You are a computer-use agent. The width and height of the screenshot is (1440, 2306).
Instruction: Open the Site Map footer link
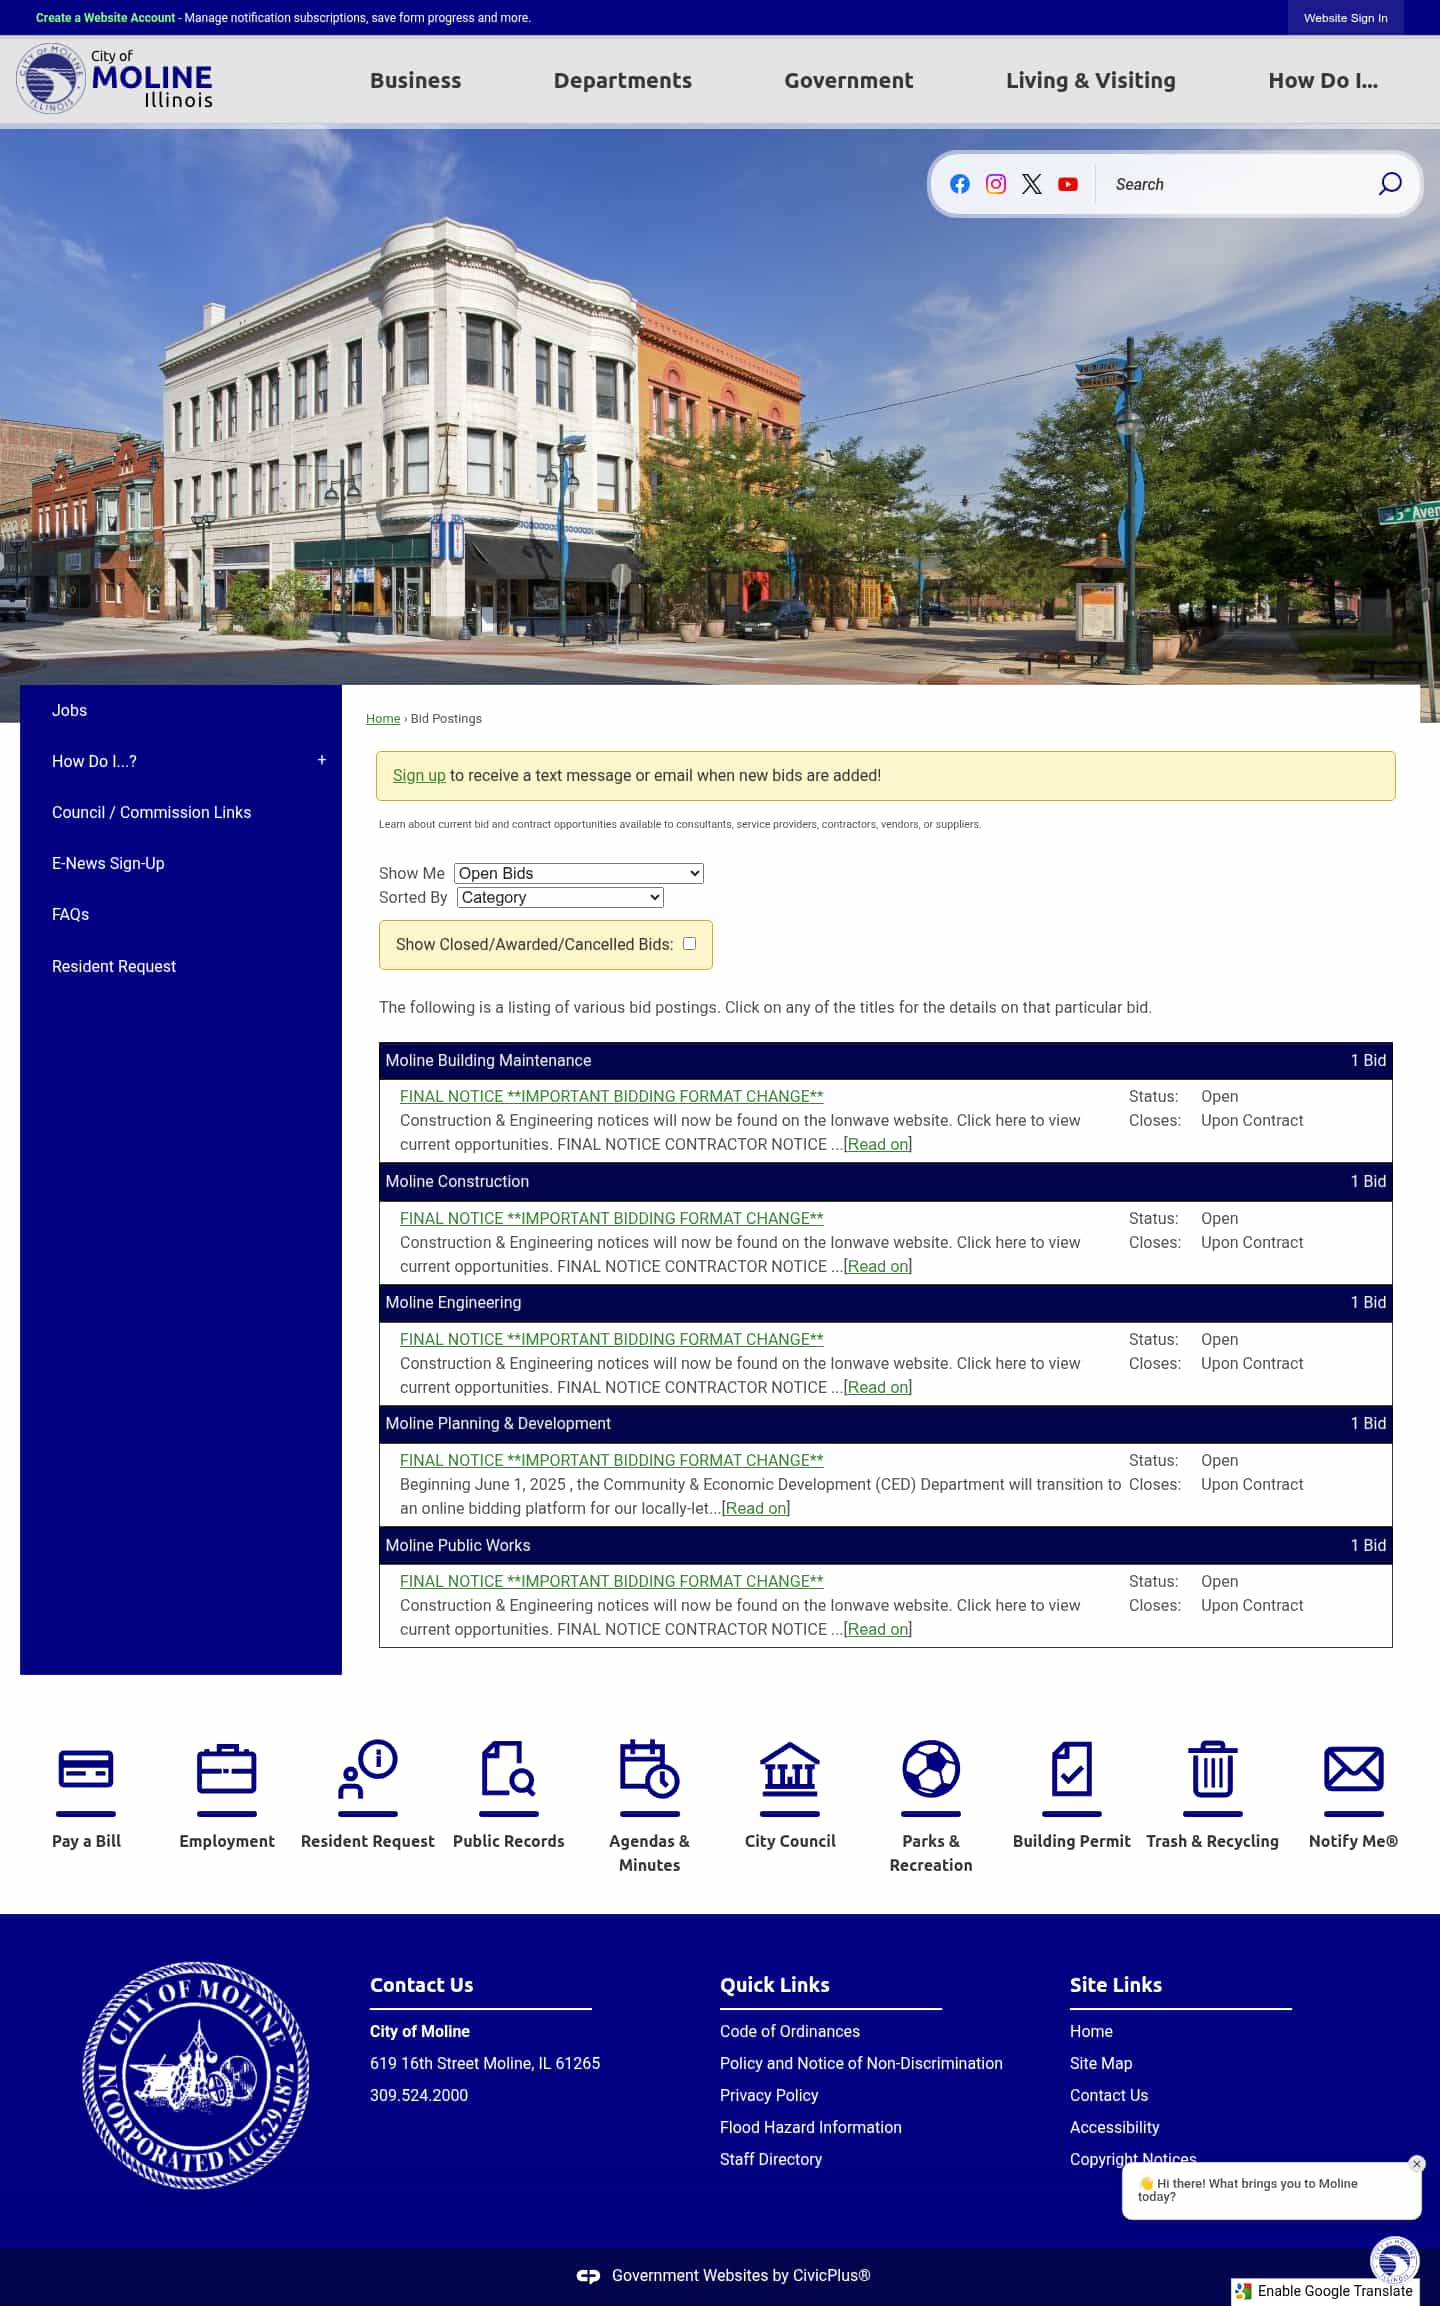point(1101,2063)
